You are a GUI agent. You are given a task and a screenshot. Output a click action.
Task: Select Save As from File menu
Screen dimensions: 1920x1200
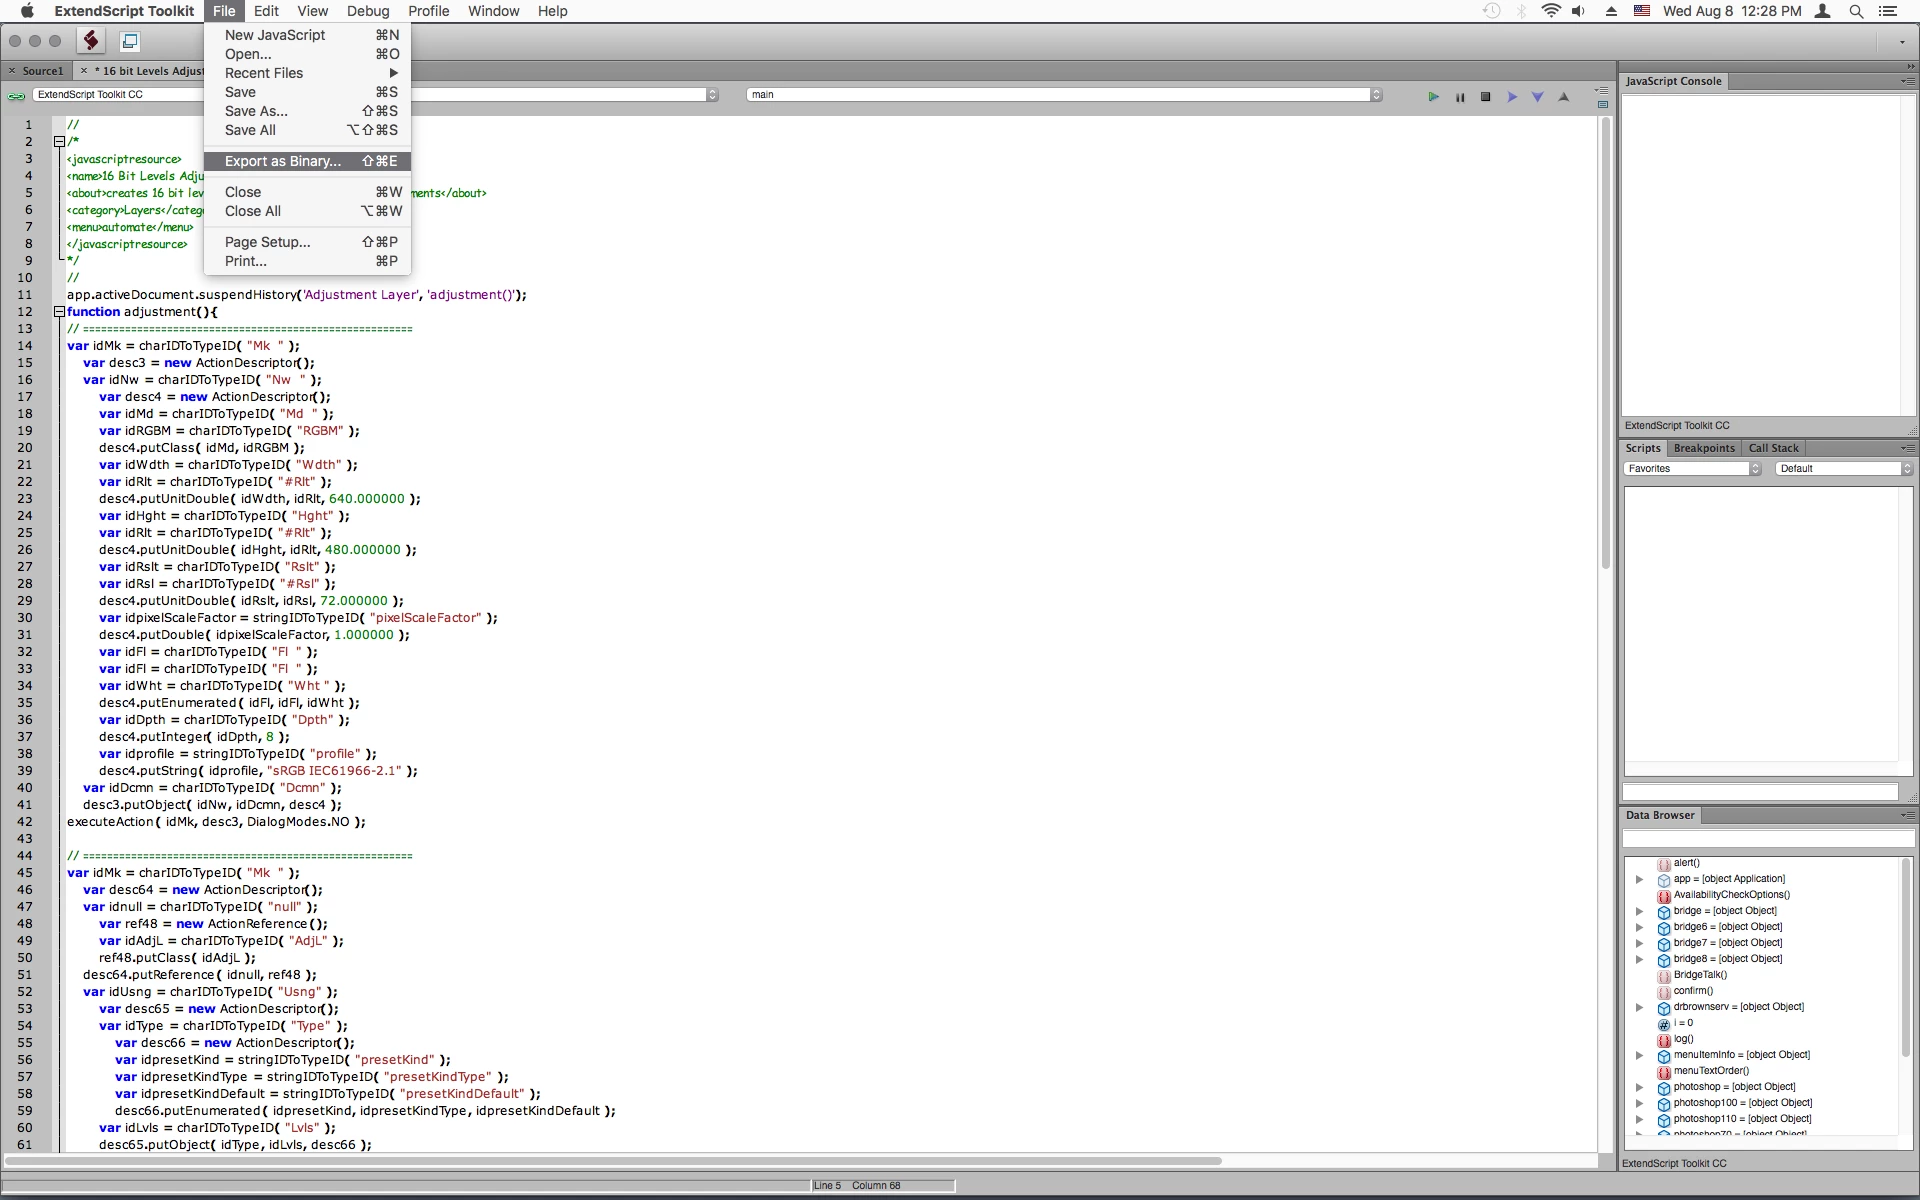point(256,111)
